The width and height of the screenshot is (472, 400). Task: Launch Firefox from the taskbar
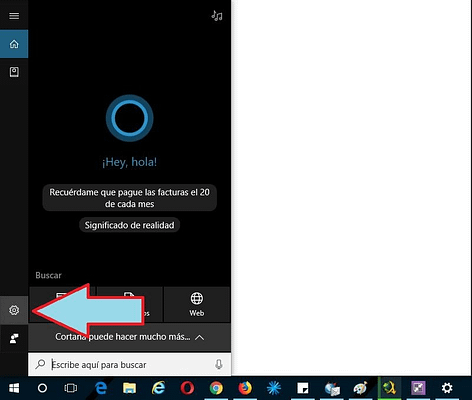pyautogui.click(x=245, y=388)
